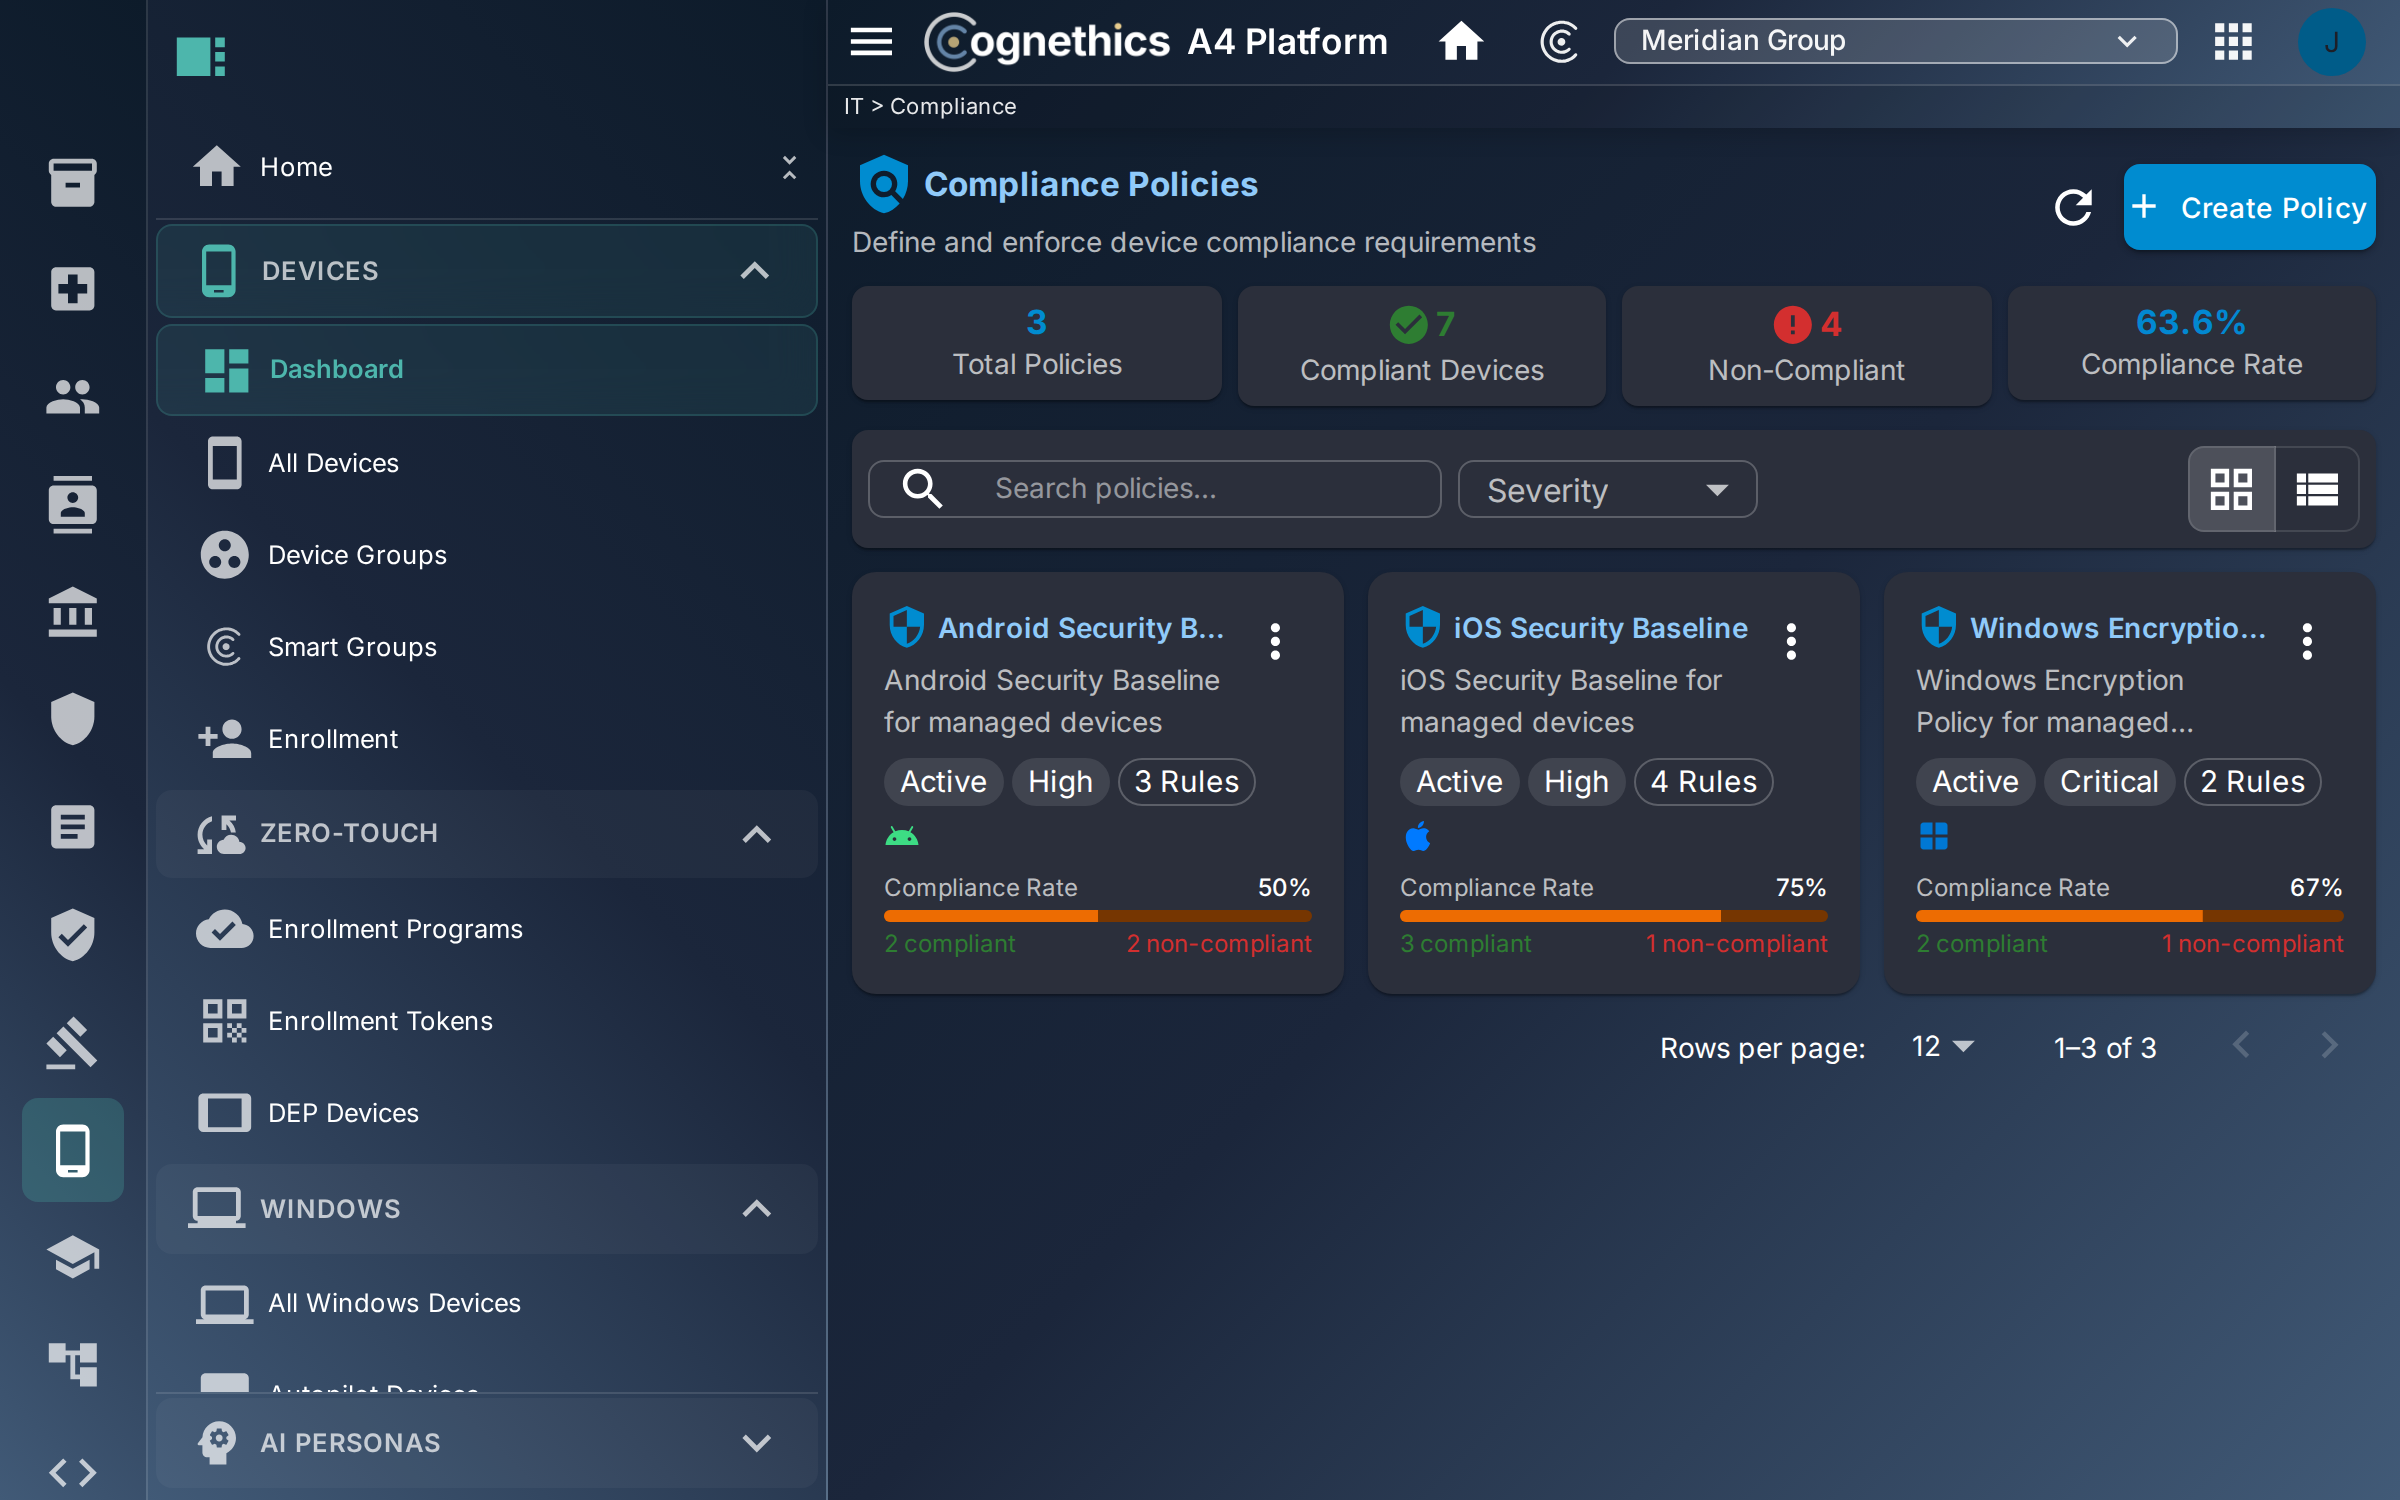Open Windows Encryption policy options menu
Screen dimensions: 2400x1500
[x=2307, y=641]
